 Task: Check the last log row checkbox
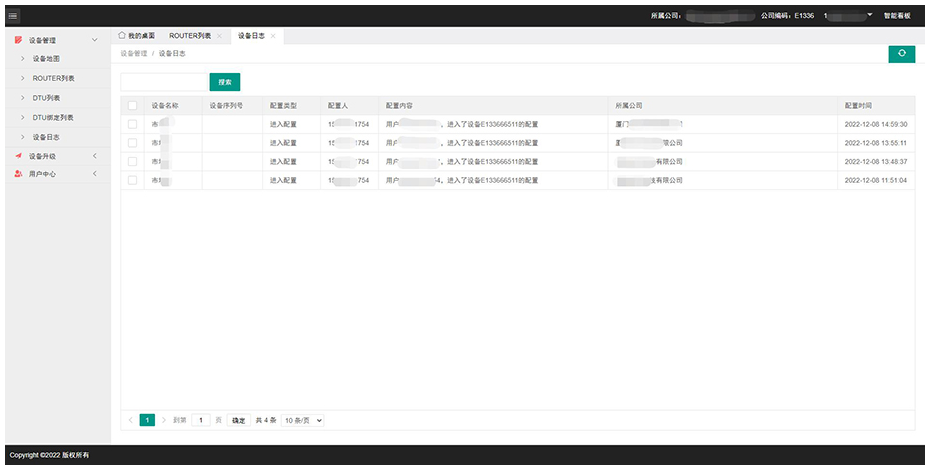pyautogui.click(x=132, y=181)
